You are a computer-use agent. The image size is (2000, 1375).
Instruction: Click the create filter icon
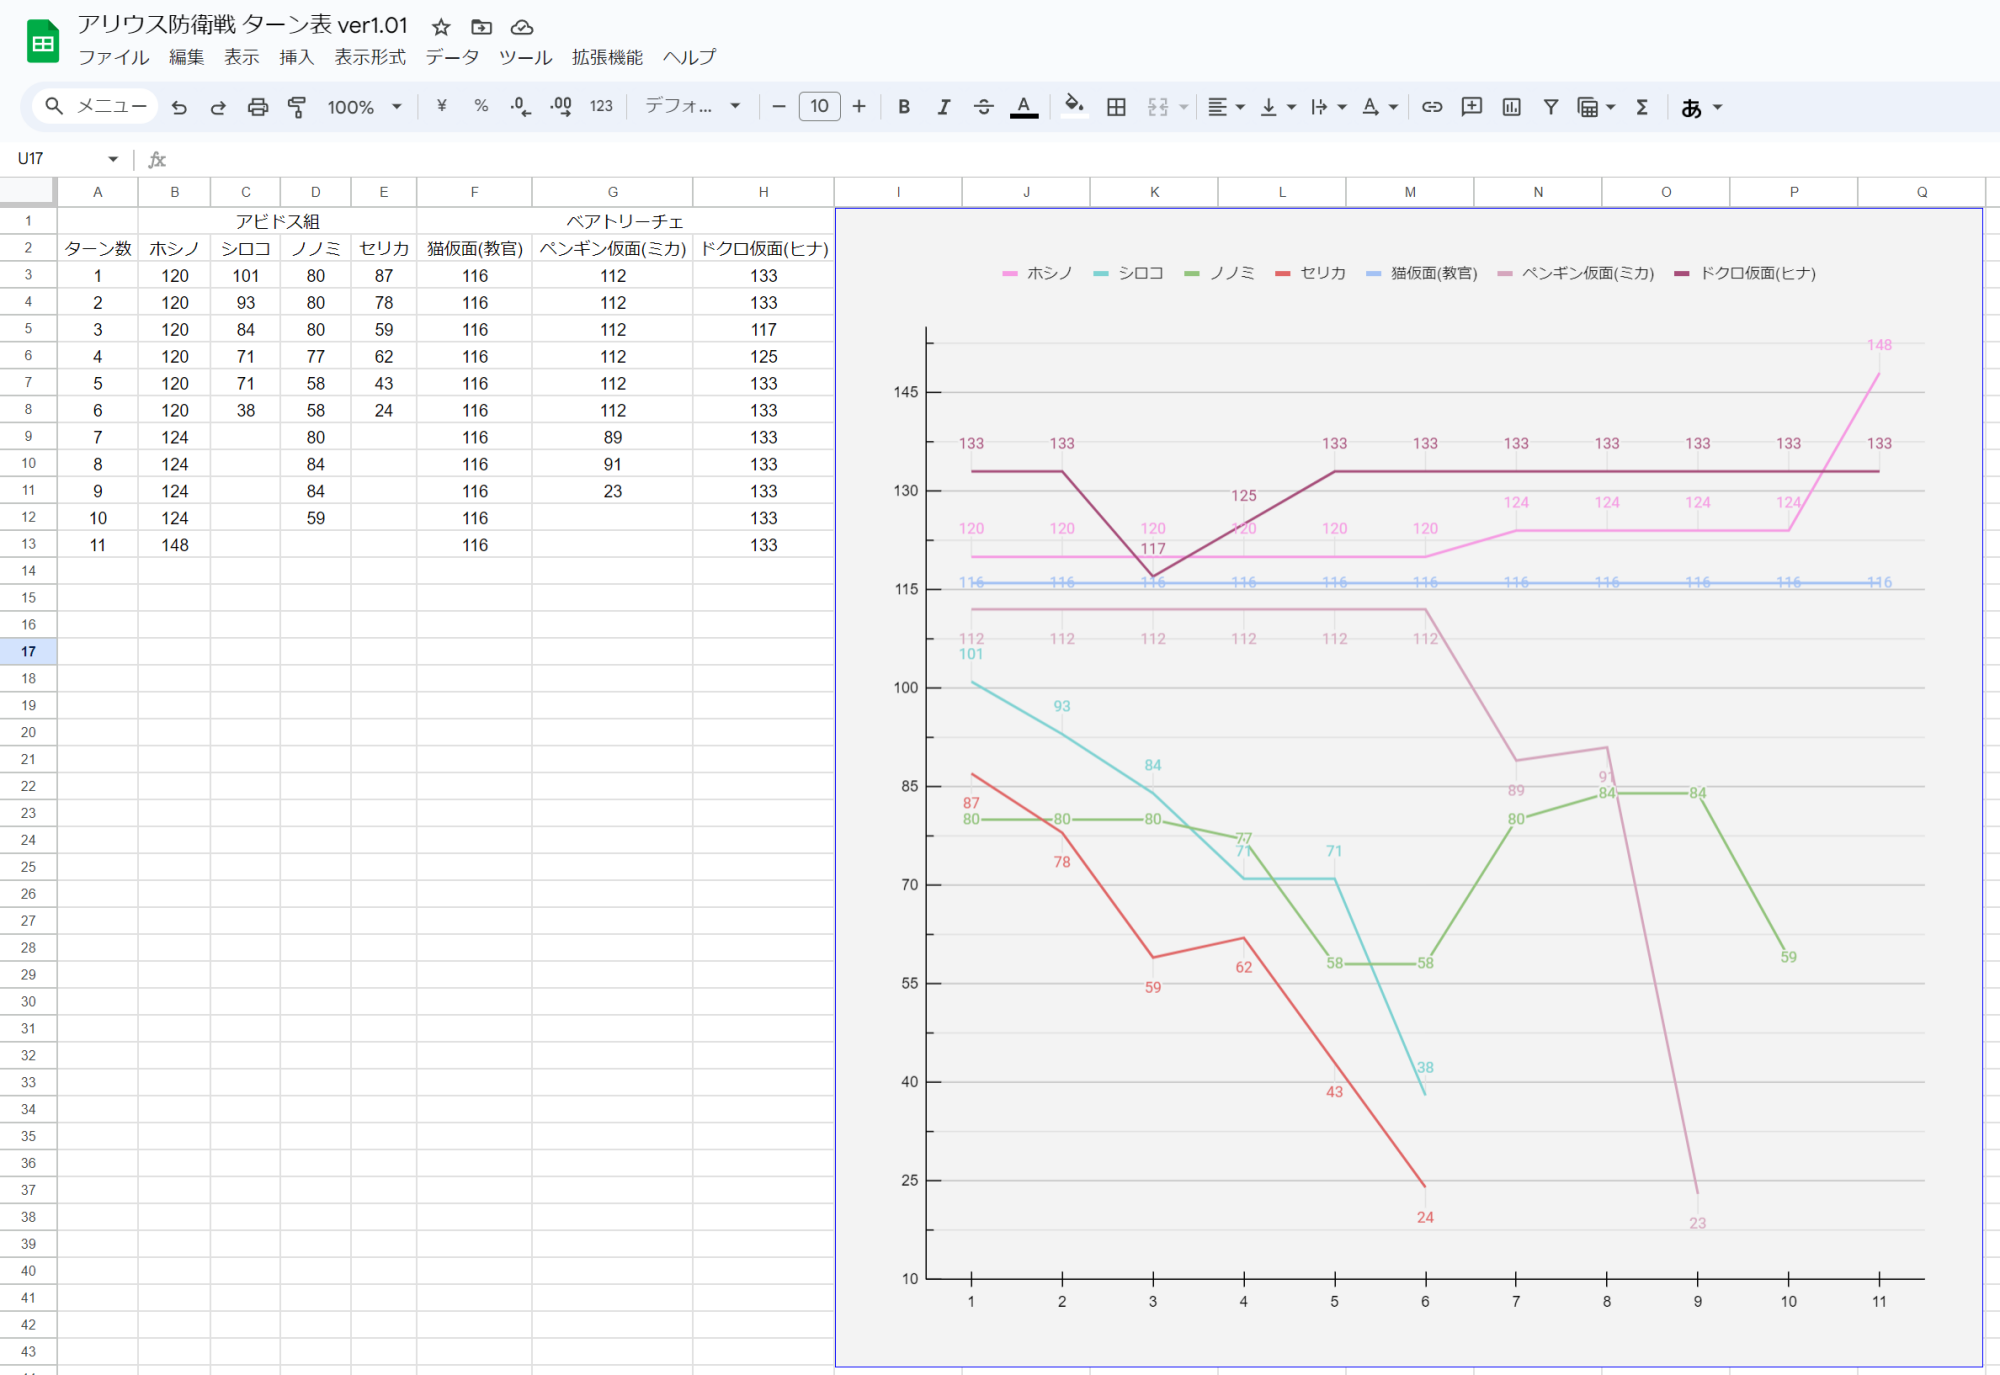(1550, 107)
